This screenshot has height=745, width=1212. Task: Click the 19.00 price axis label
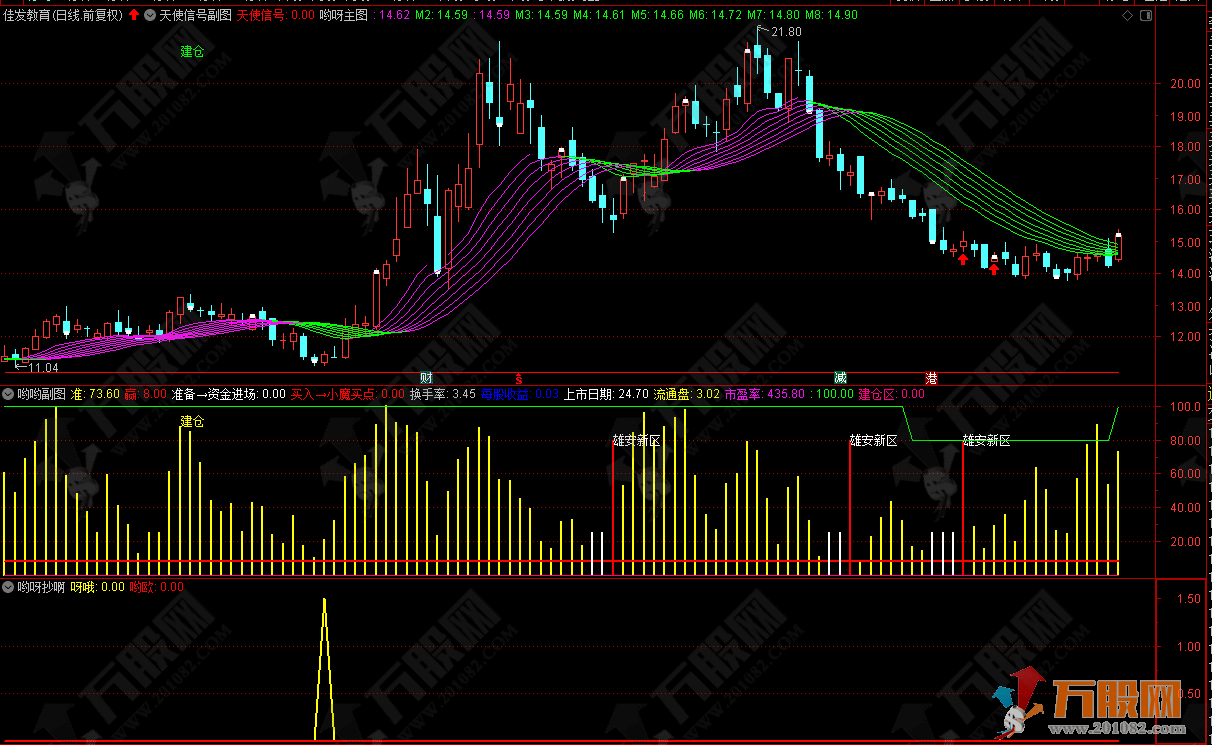1185,116
